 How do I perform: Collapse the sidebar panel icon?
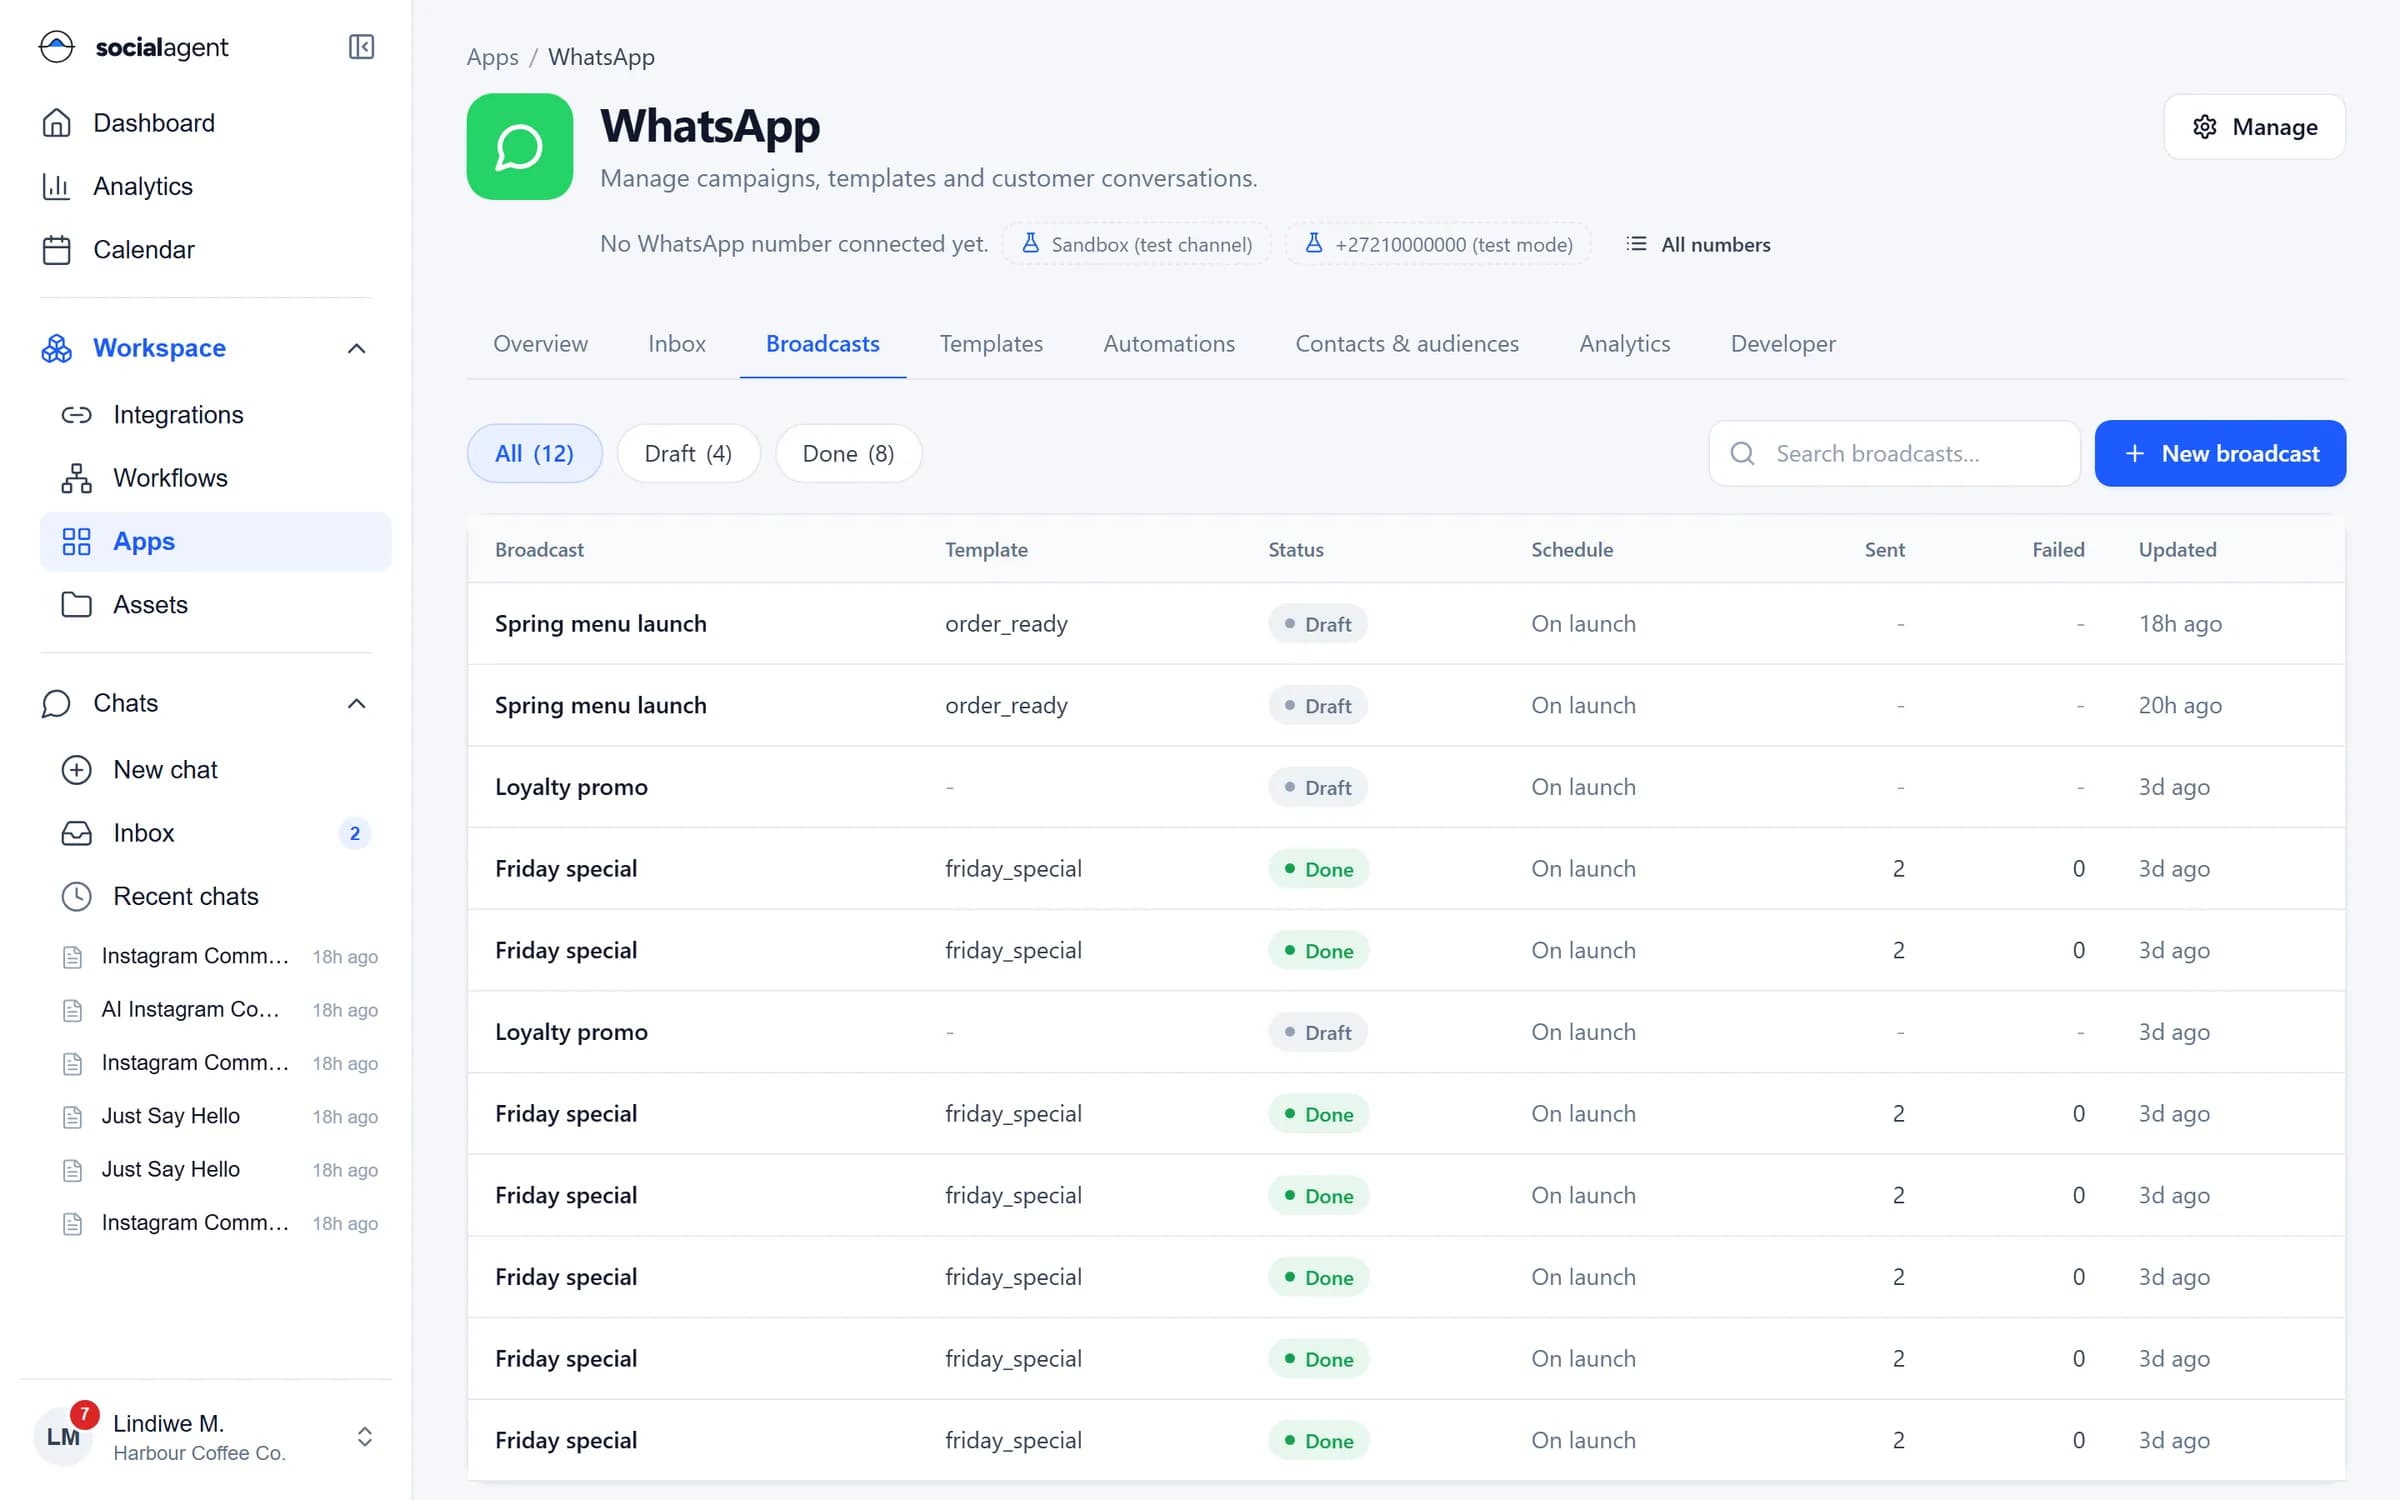coord(361,47)
